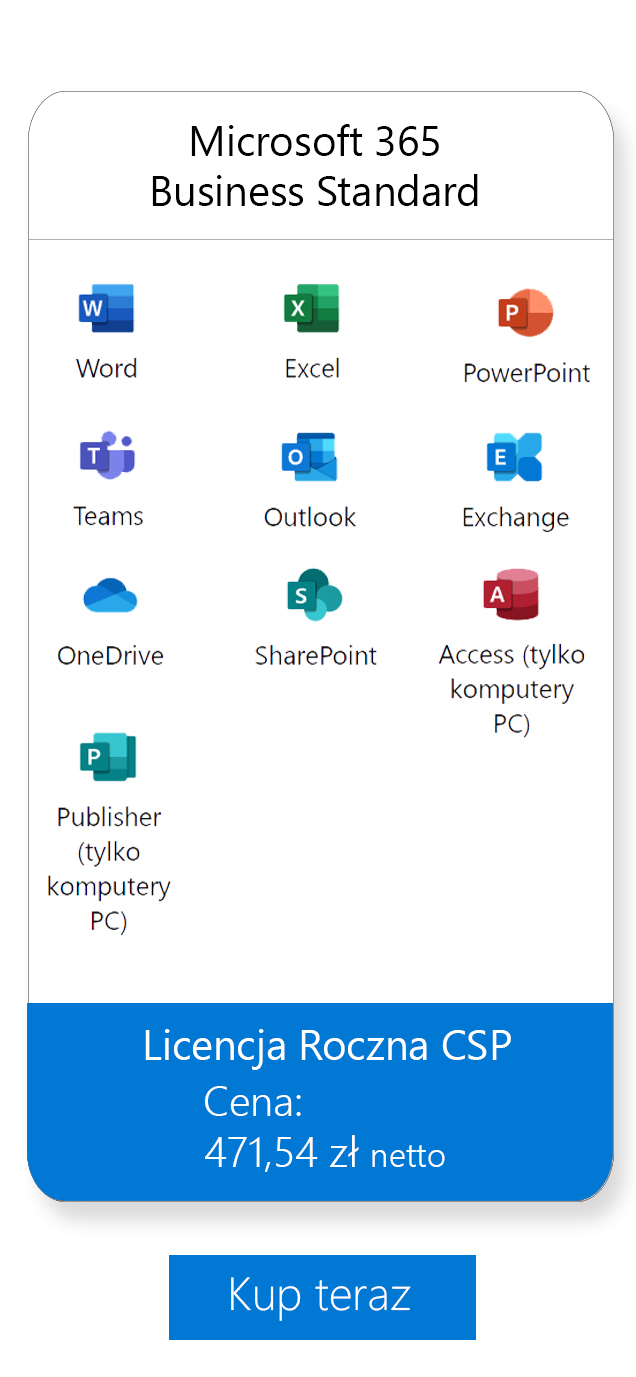The image size is (636, 1377).
Task: Click the purple Teams icon
Action: (107, 457)
